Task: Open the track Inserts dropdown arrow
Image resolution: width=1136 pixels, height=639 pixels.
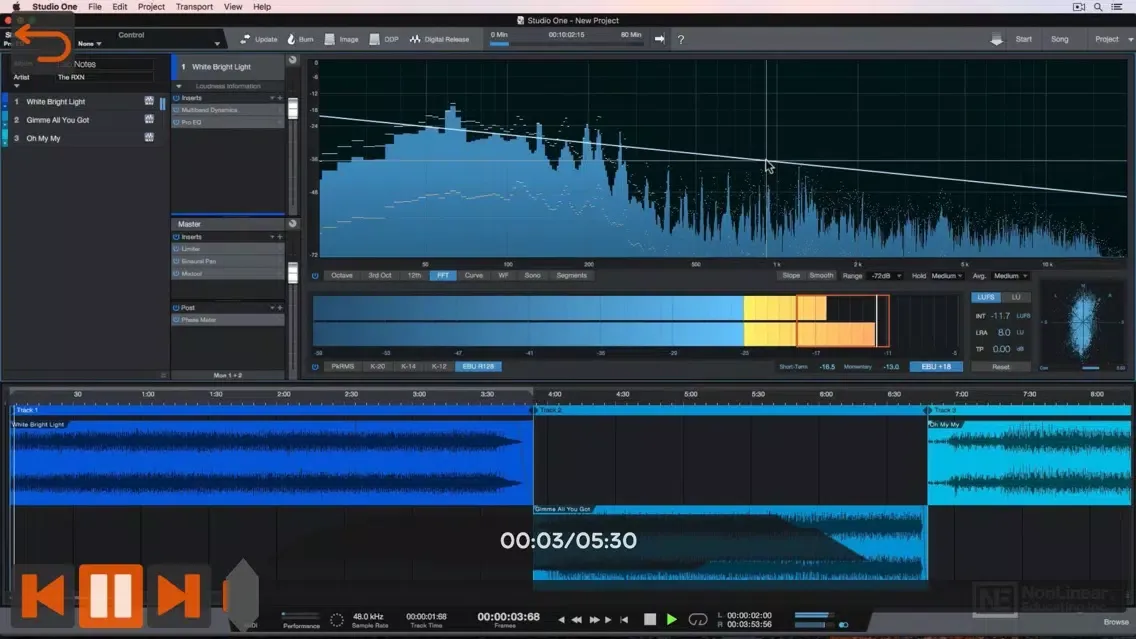Action: click(x=272, y=98)
